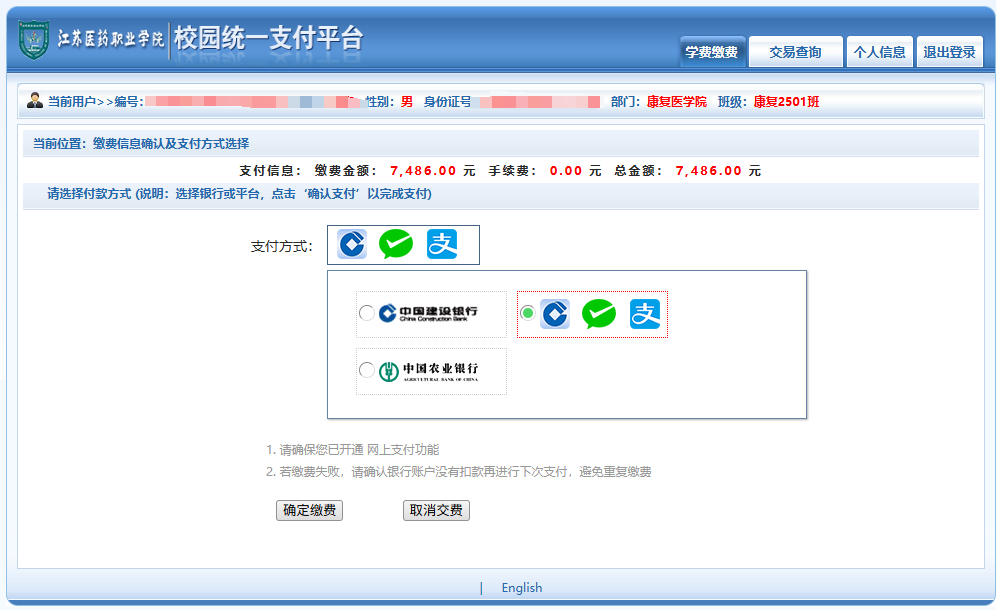Click the school crest logo in the header
Viewport: 996px width, 610px height.
pos(34,39)
